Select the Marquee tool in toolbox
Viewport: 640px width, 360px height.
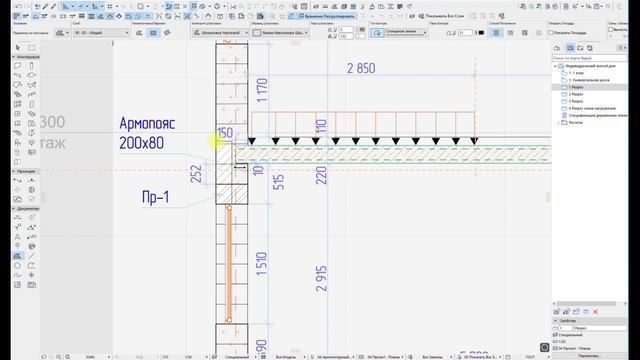pos(32,48)
